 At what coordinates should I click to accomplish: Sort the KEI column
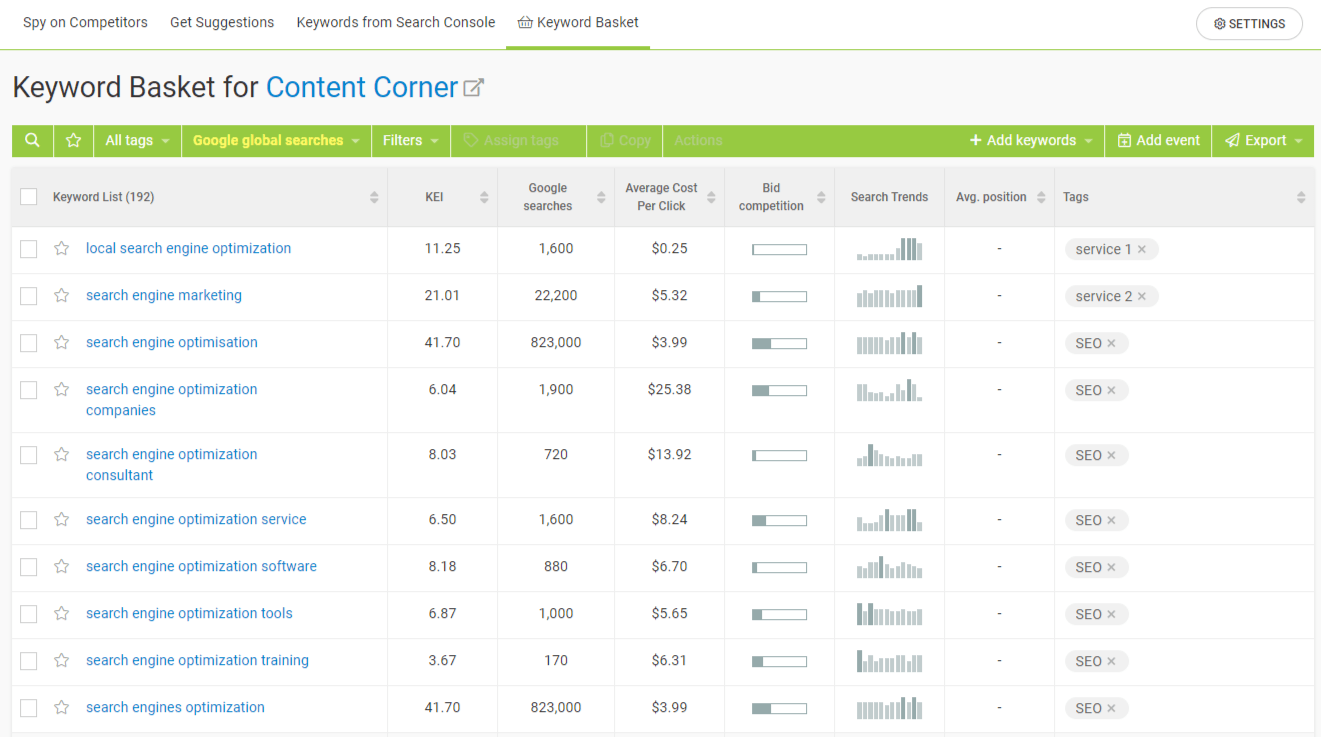[486, 196]
